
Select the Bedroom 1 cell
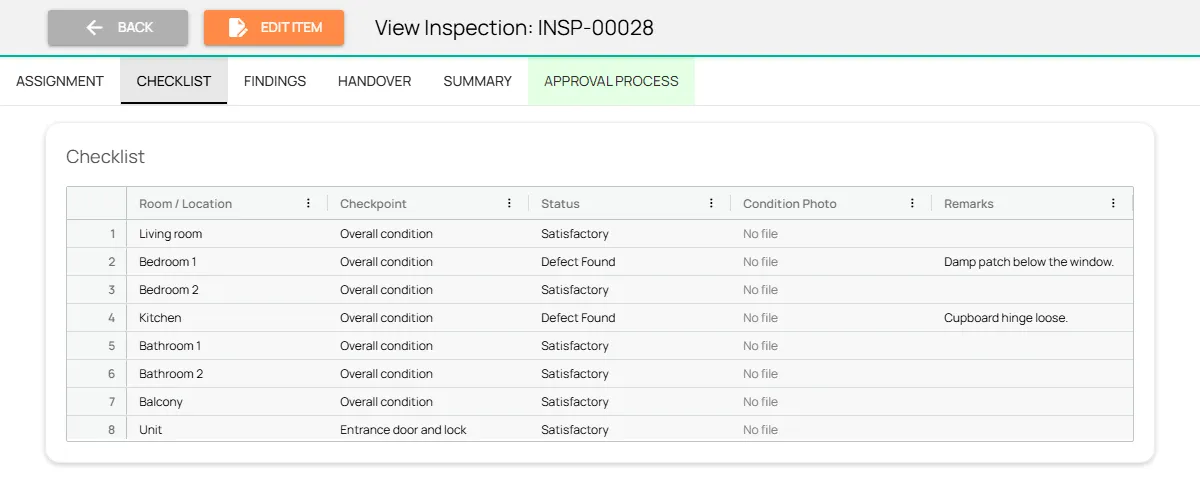[x=227, y=262]
